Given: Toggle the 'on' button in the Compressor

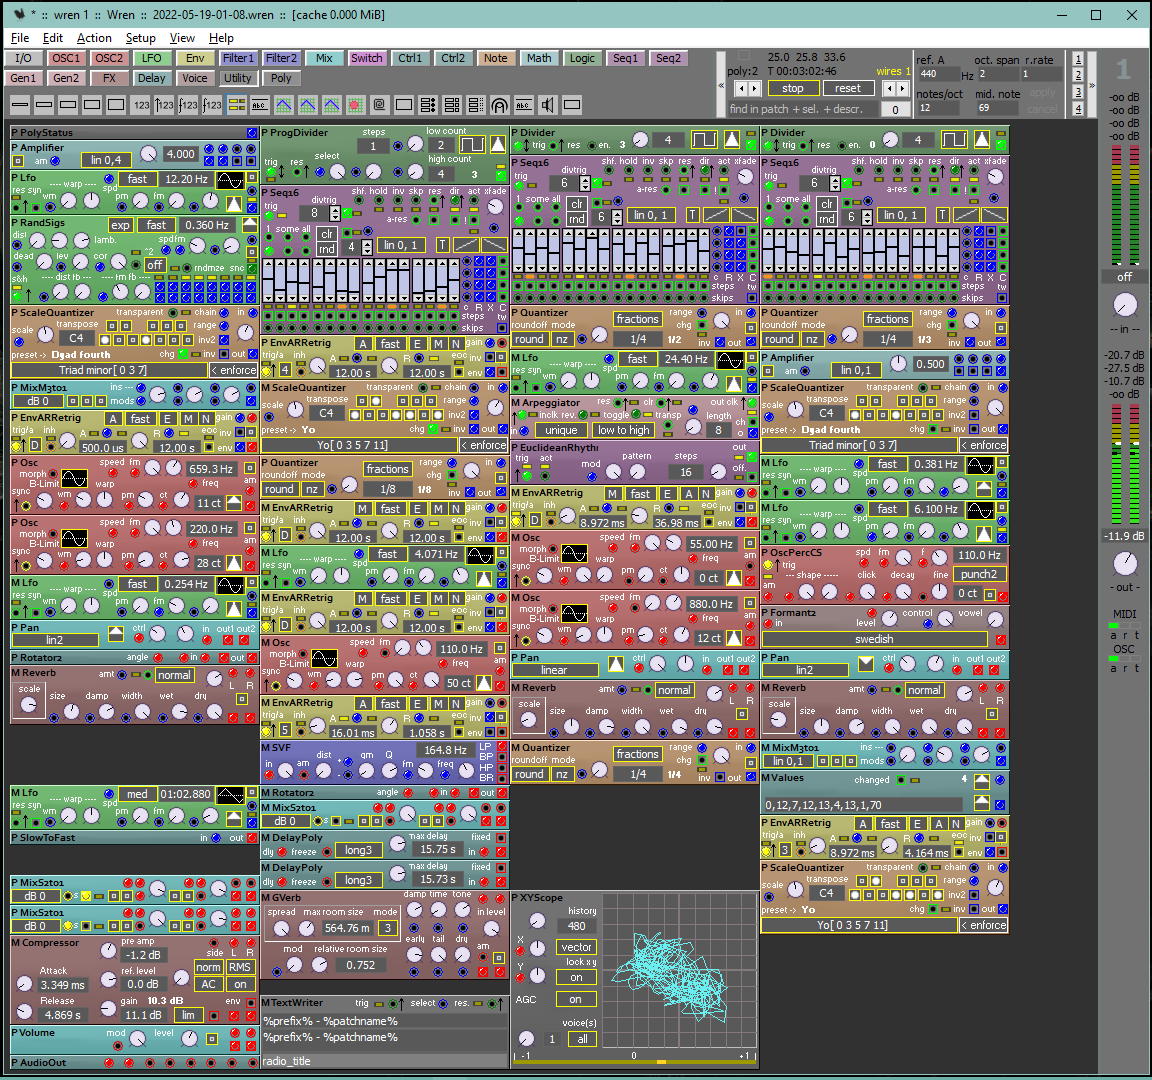Looking at the screenshot, I should (x=240, y=984).
